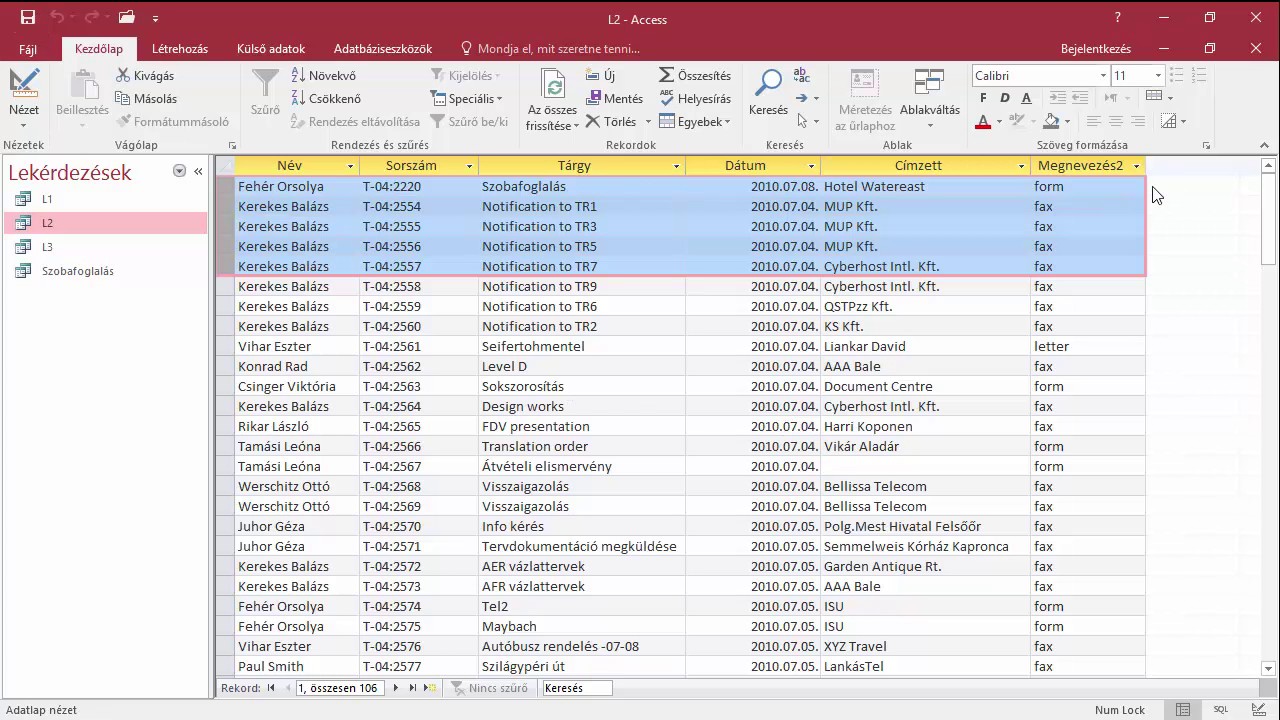Open the Tárgy column filter arrow
Screen dimensions: 1280x720
[676, 166]
